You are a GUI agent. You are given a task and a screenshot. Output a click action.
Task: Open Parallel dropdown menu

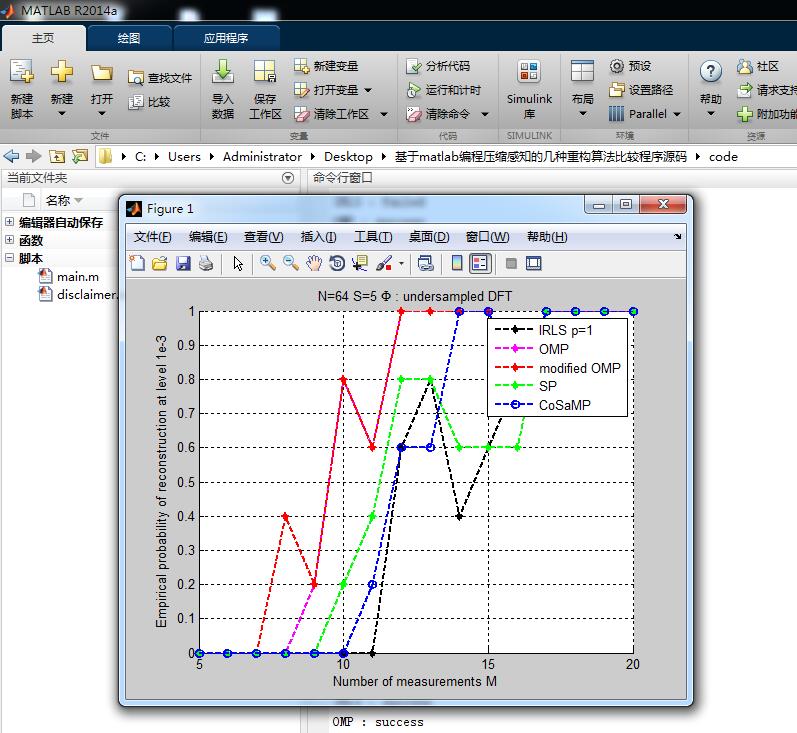645,114
